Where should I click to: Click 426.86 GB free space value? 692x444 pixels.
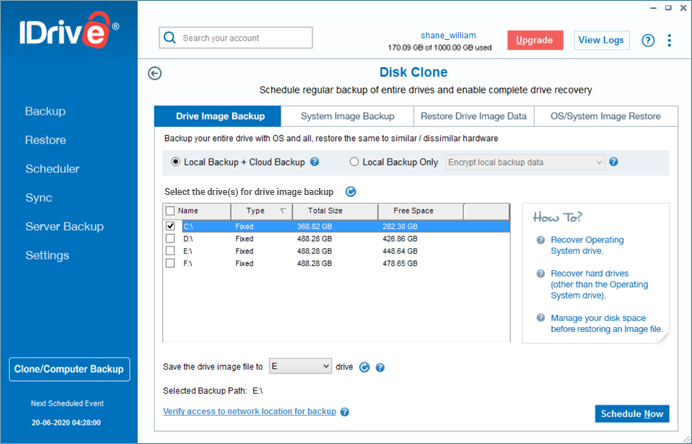click(x=400, y=239)
